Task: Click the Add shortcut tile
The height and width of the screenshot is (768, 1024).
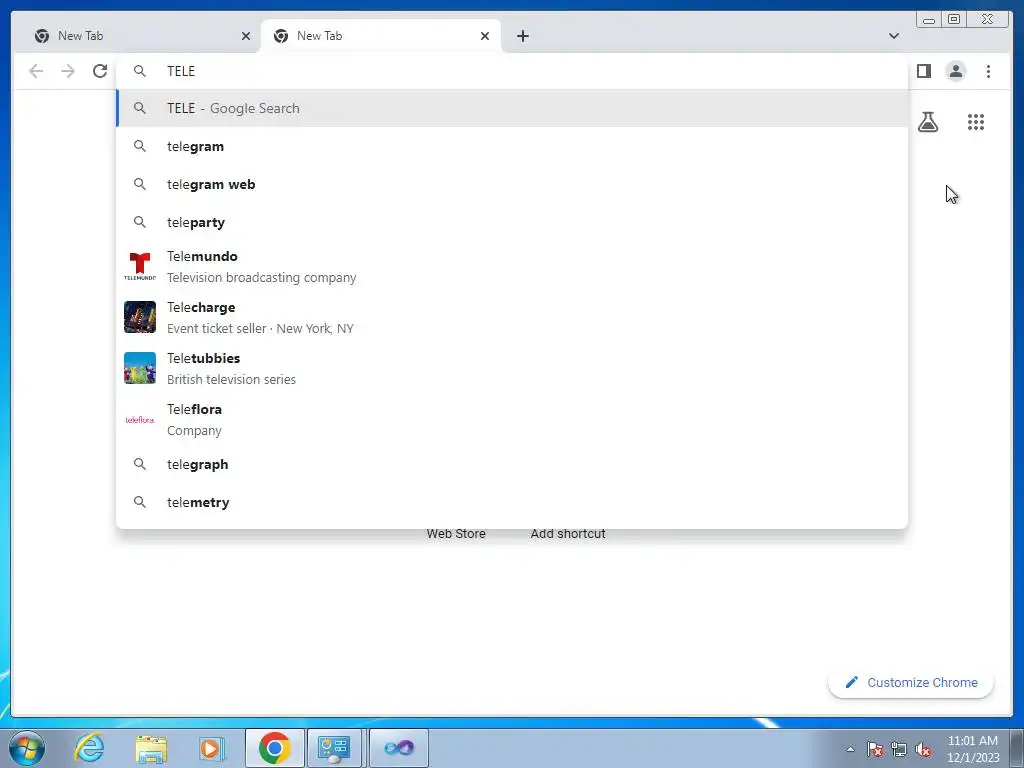Action: (x=568, y=534)
